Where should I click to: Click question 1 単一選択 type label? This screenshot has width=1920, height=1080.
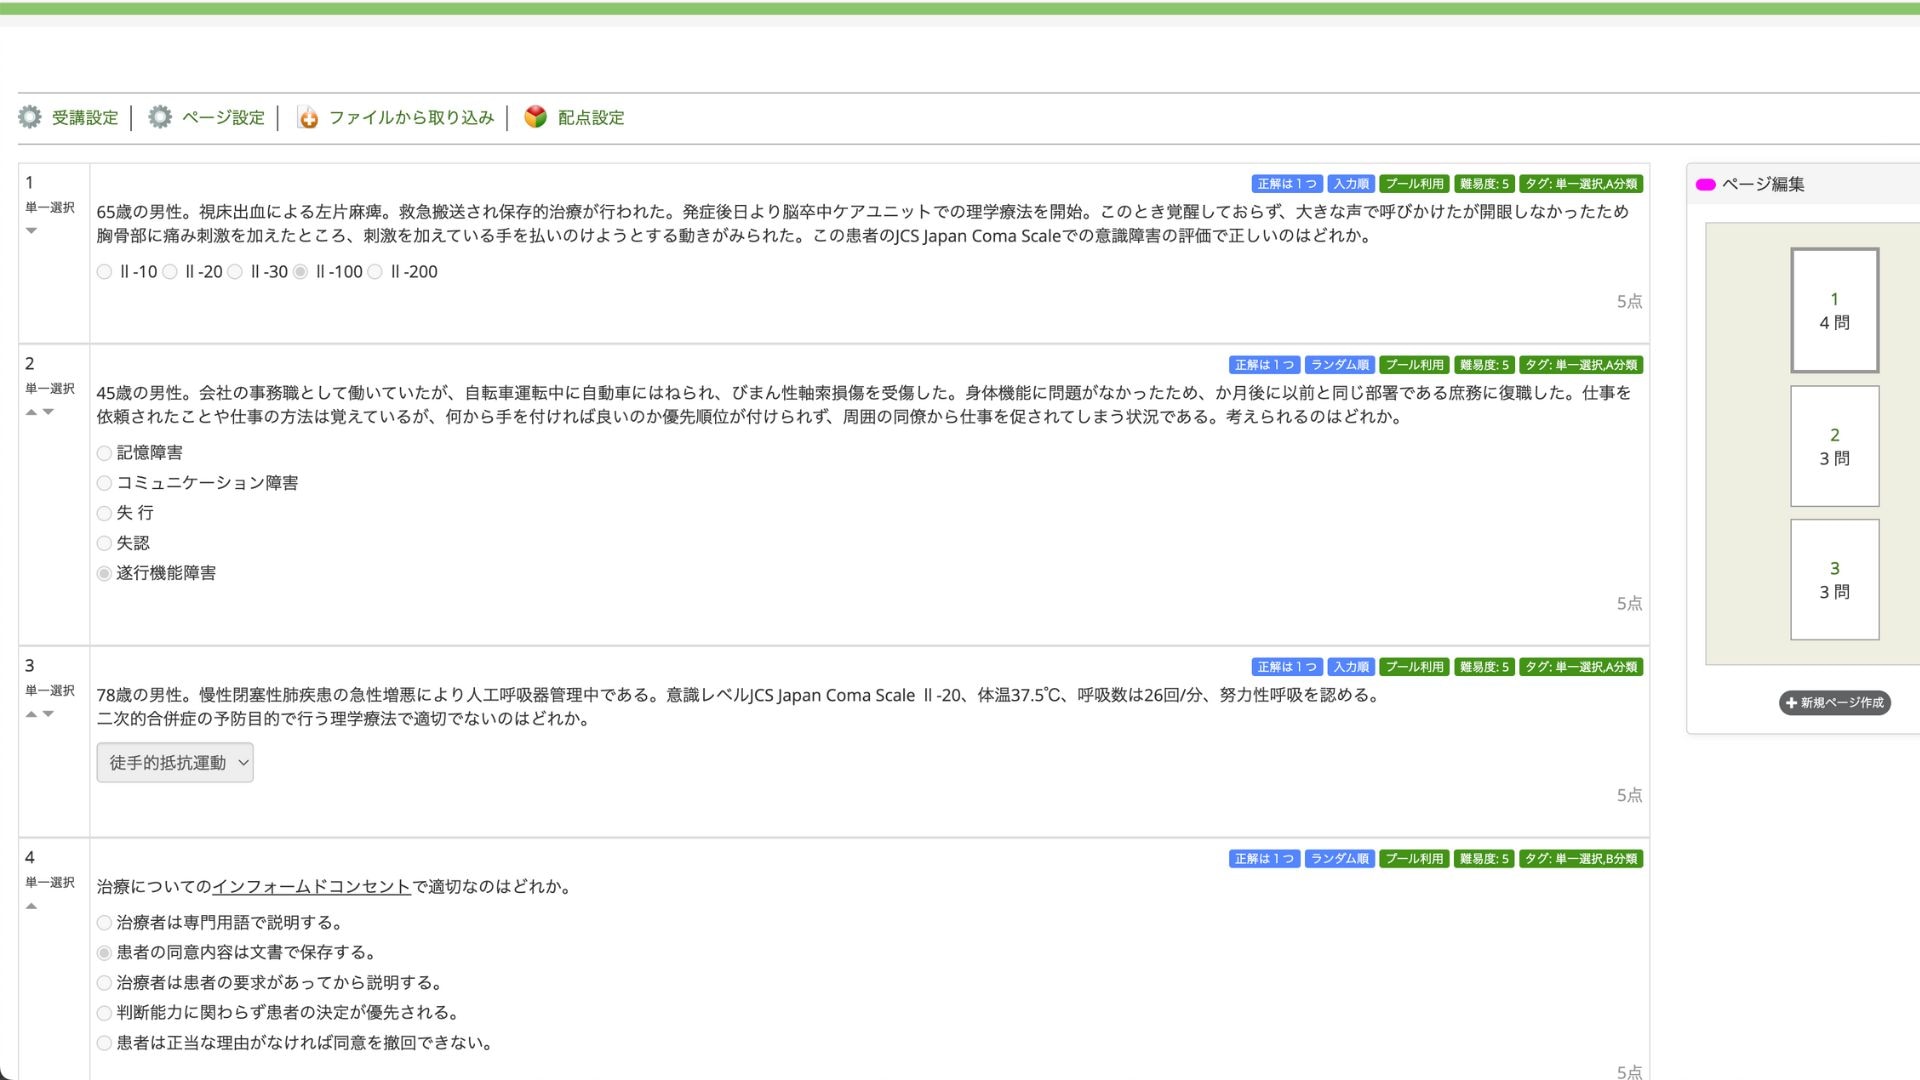pyautogui.click(x=50, y=207)
